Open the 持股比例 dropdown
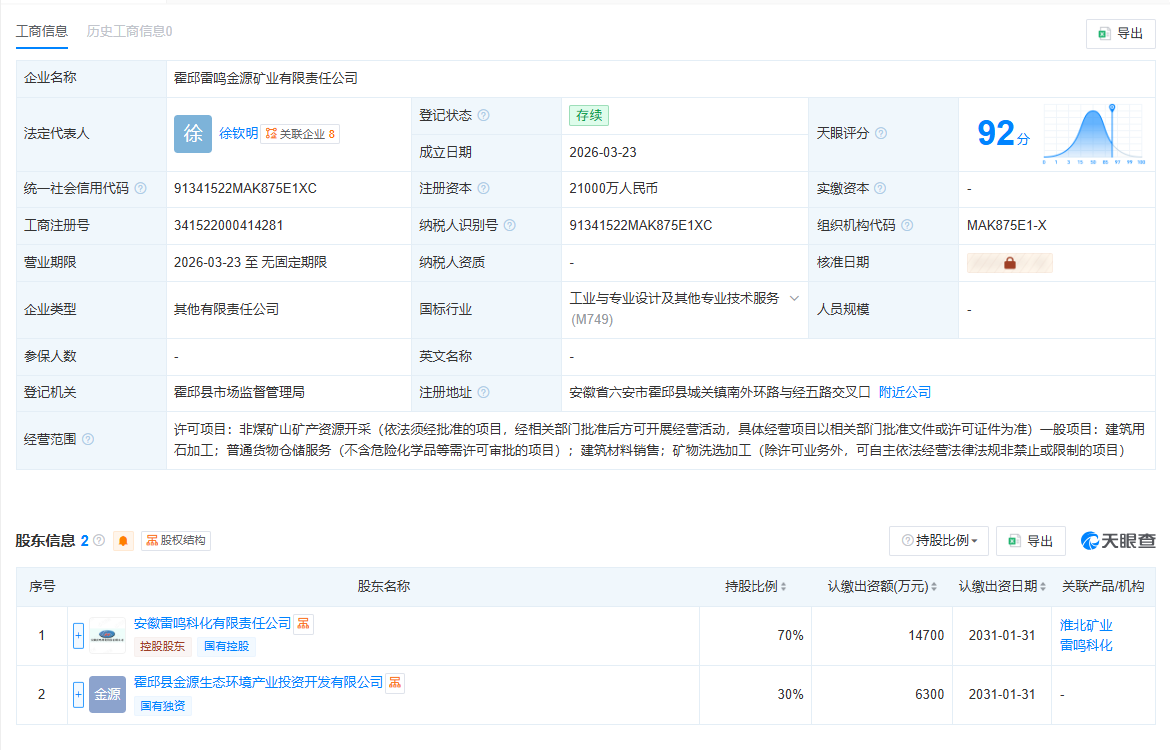 point(939,541)
